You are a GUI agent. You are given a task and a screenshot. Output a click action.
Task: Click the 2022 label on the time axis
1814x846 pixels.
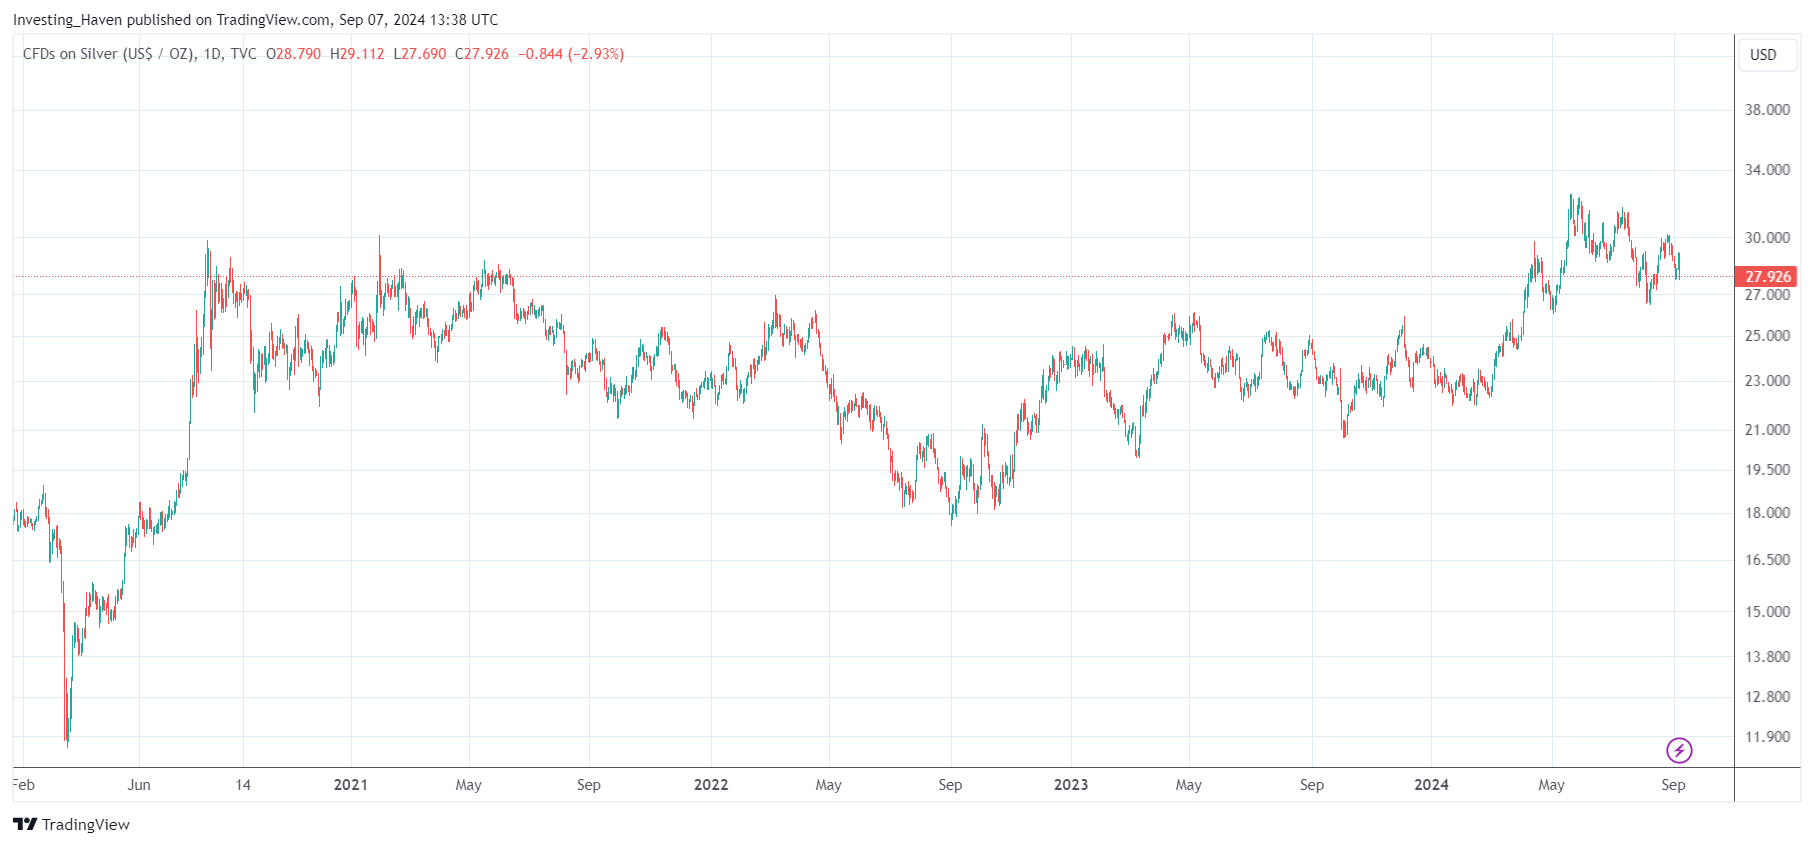[711, 785]
